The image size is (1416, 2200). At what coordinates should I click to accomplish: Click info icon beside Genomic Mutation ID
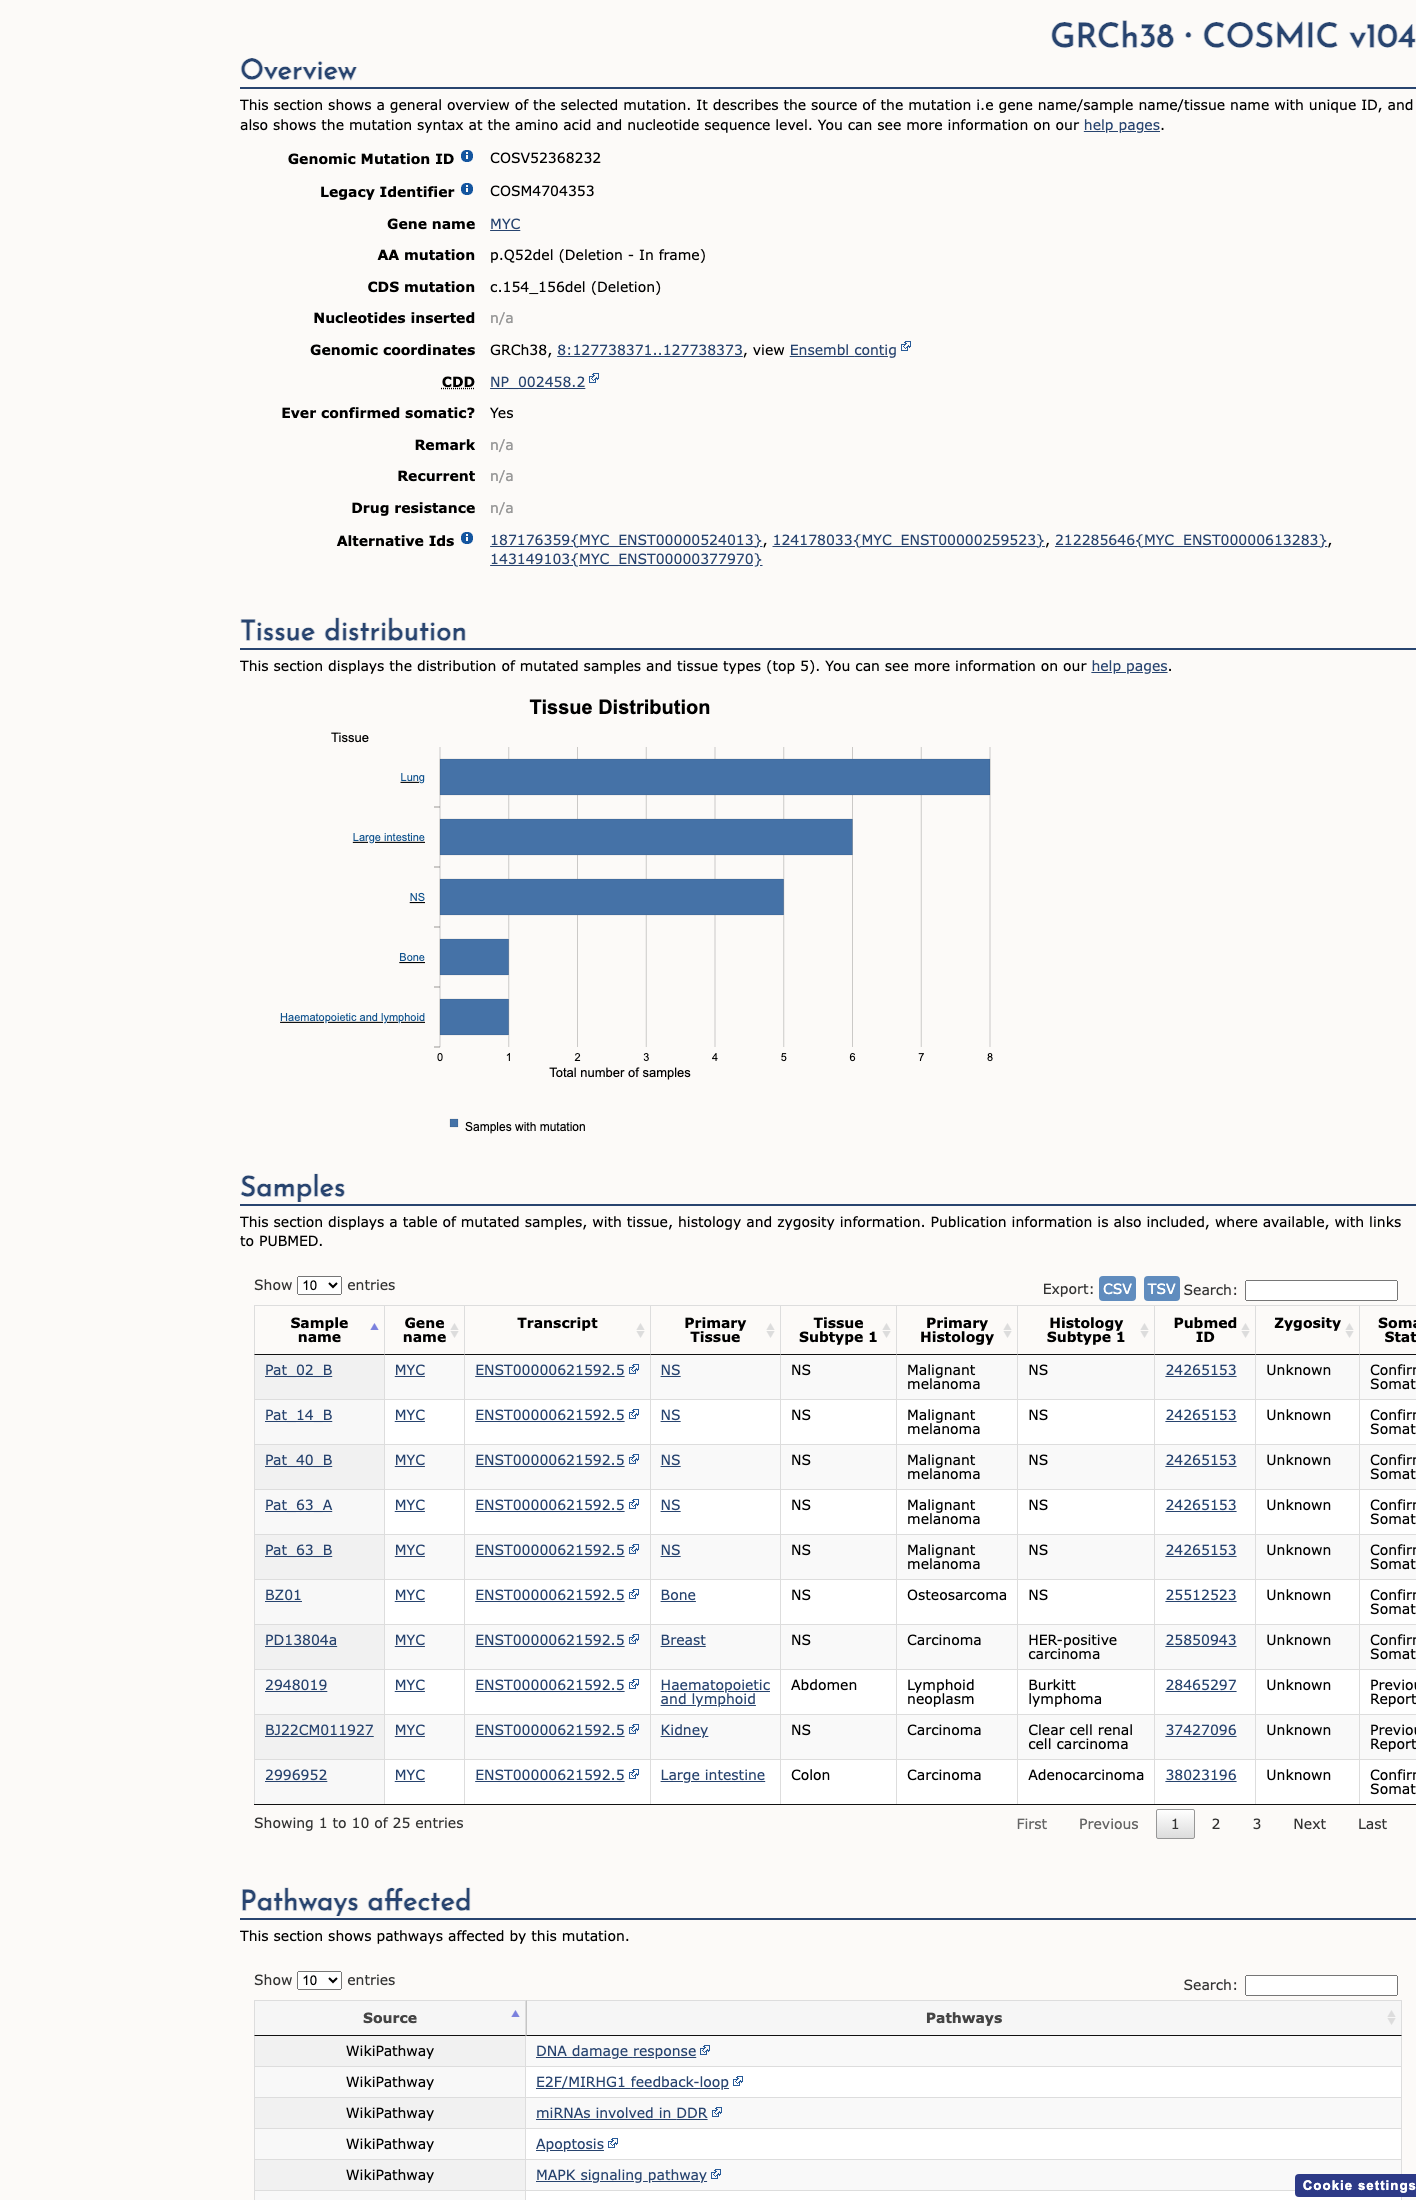click(467, 156)
